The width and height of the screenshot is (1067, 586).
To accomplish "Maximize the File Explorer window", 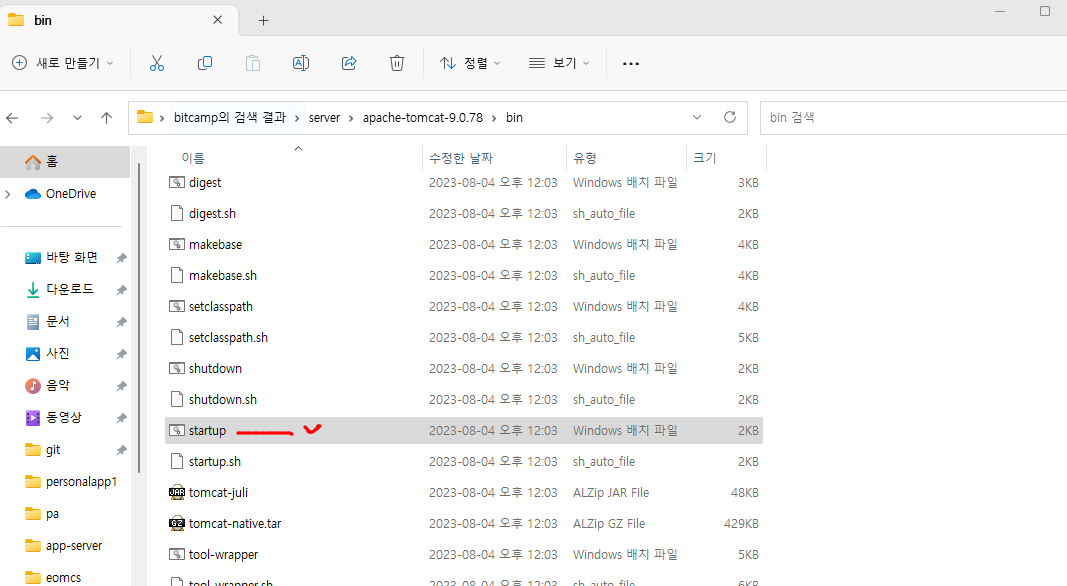I will tap(1045, 11).
